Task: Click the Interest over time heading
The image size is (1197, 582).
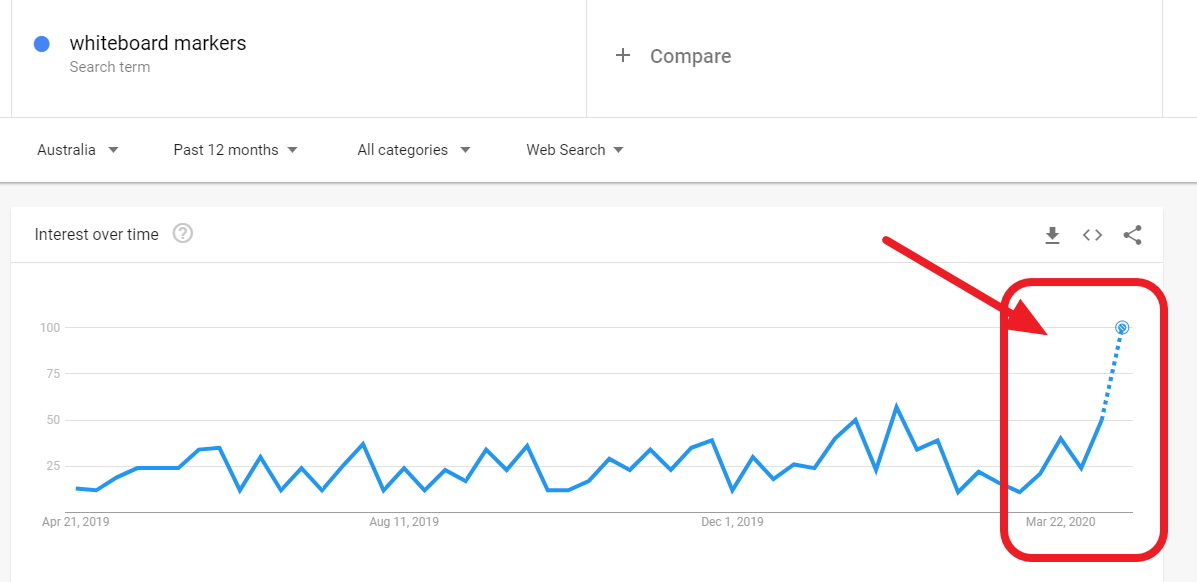Action: click(x=97, y=234)
